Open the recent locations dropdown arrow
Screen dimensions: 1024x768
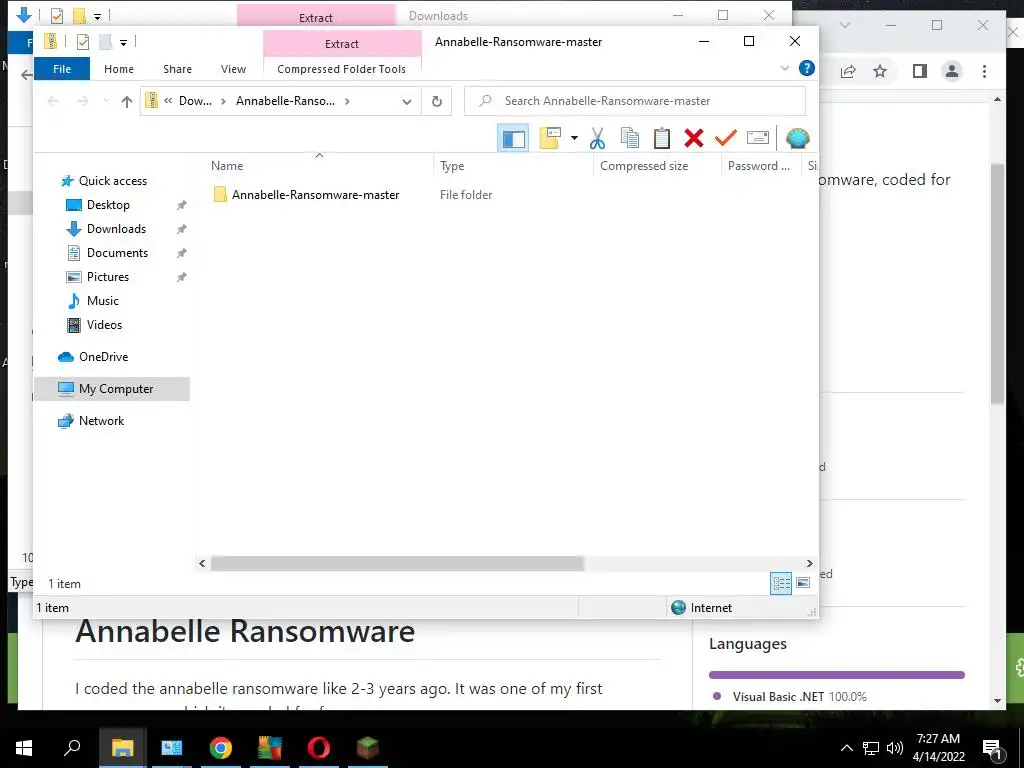[x=106, y=101]
